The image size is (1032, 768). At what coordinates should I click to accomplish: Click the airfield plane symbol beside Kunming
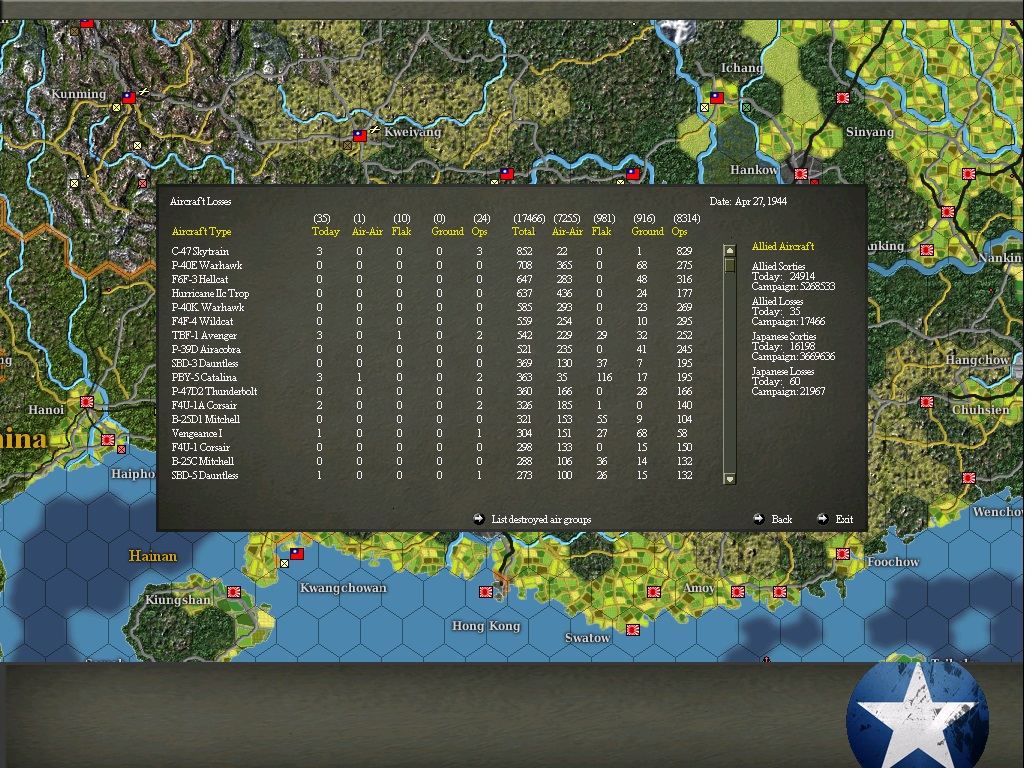[143, 92]
